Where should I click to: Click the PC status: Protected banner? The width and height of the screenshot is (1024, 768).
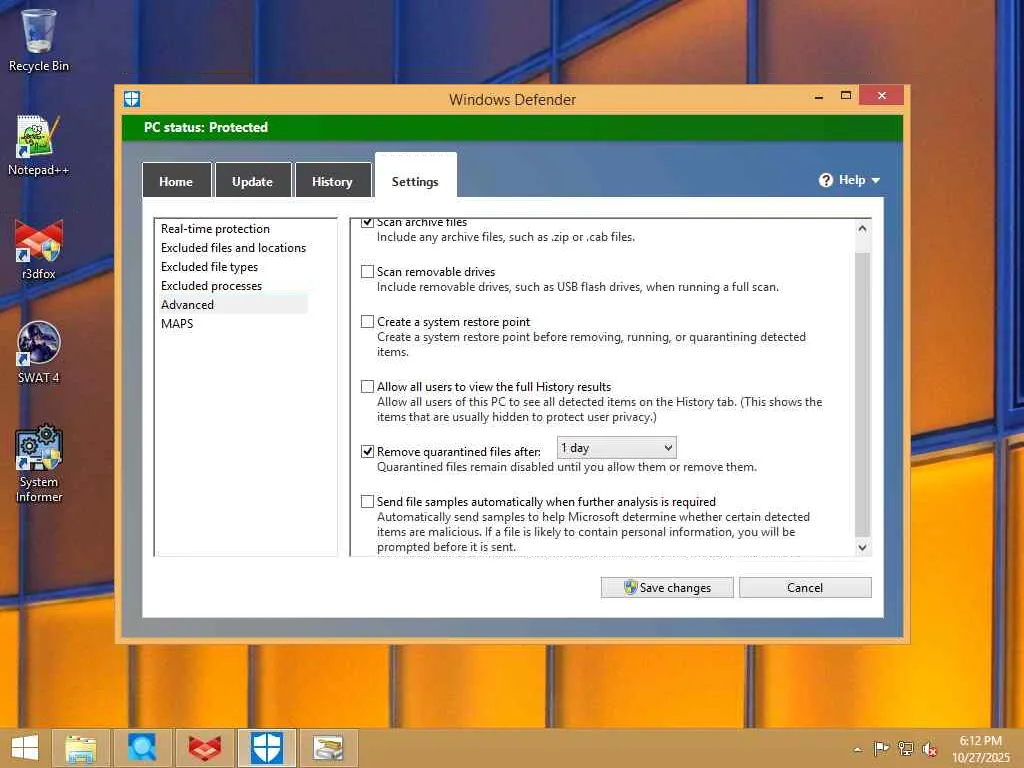(x=512, y=127)
